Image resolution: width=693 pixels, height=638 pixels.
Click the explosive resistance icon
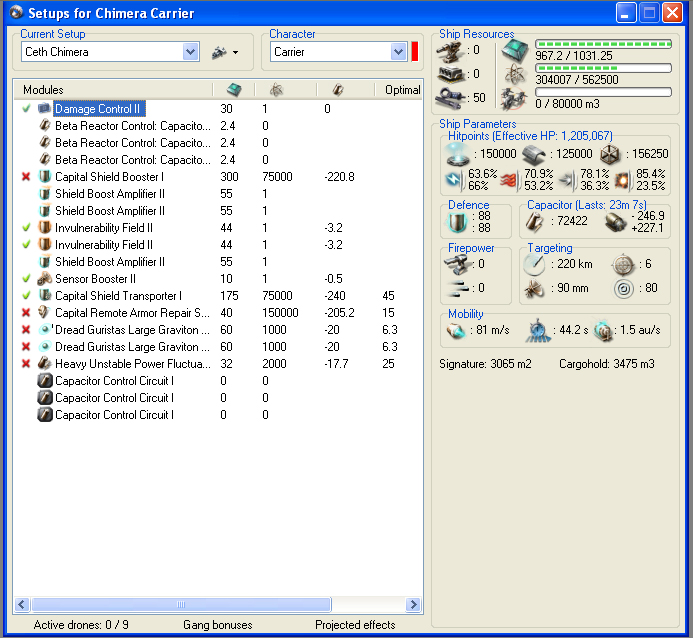(x=623, y=180)
